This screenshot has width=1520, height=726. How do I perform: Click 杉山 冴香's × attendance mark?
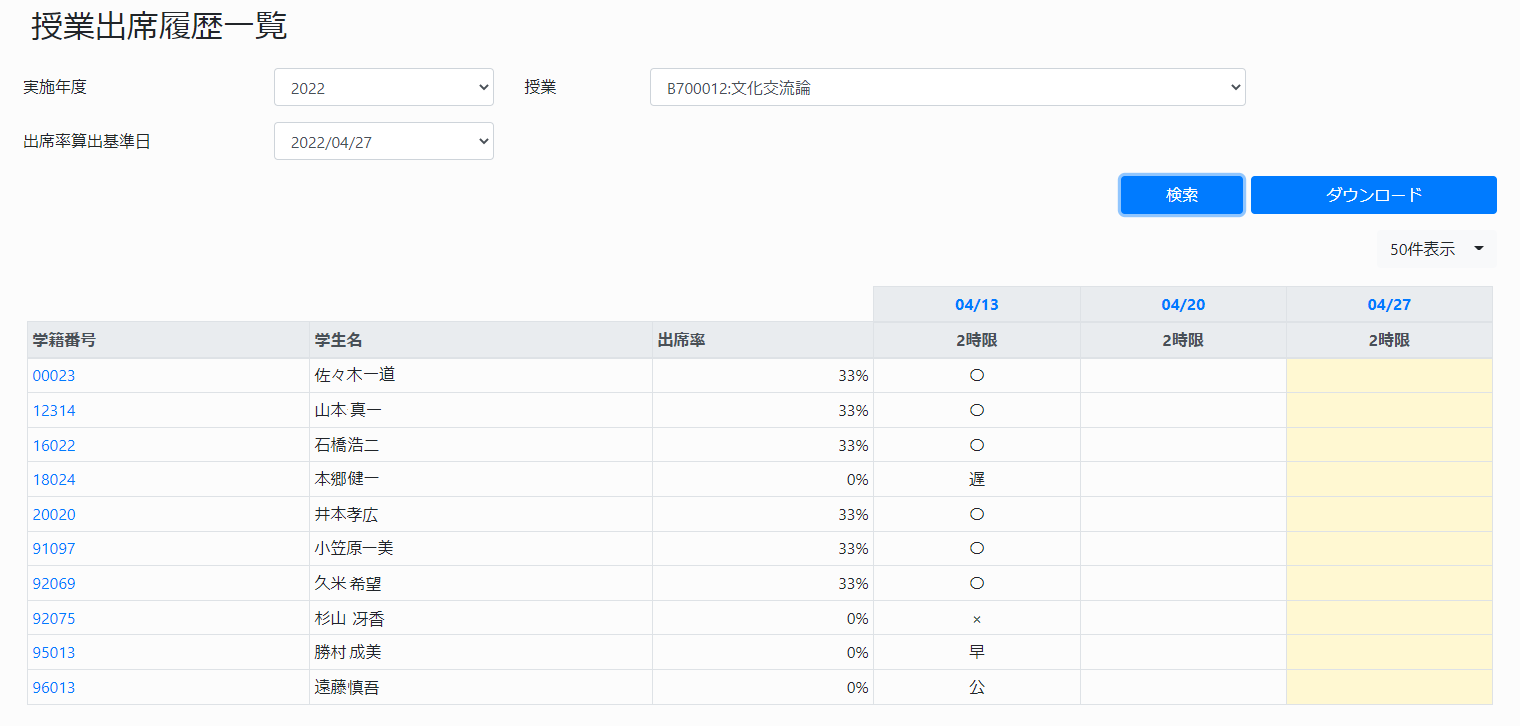tap(976, 618)
